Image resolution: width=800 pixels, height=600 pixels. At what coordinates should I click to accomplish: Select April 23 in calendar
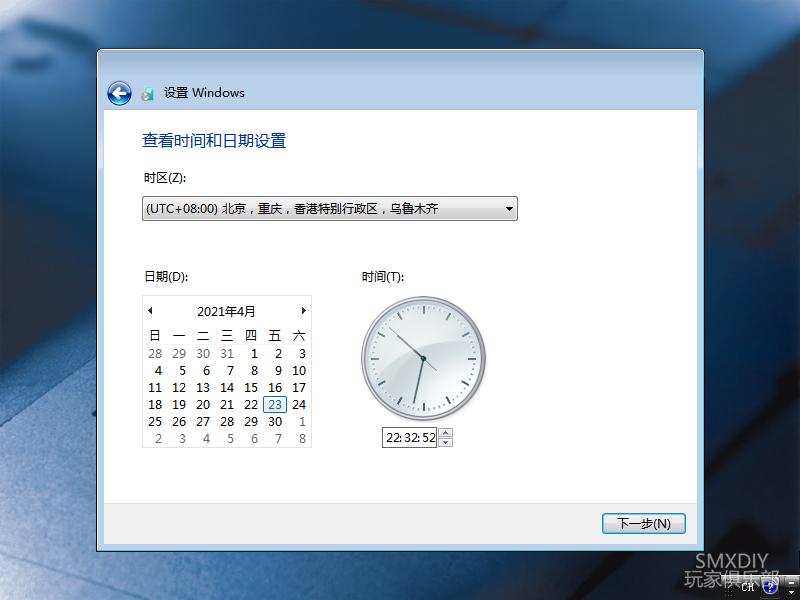[x=275, y=405]
